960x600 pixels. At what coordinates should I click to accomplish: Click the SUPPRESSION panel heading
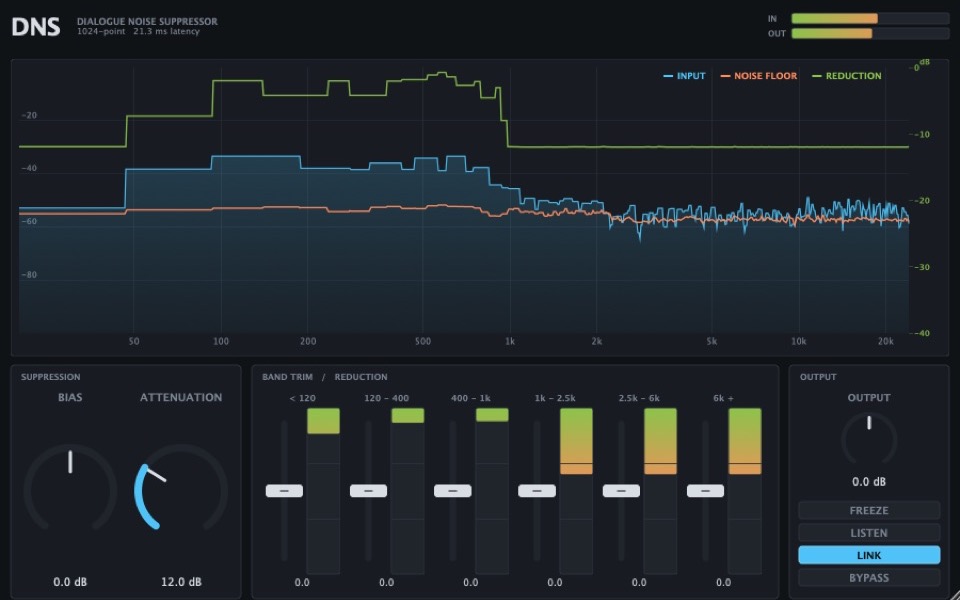click(x=50, y=377)
